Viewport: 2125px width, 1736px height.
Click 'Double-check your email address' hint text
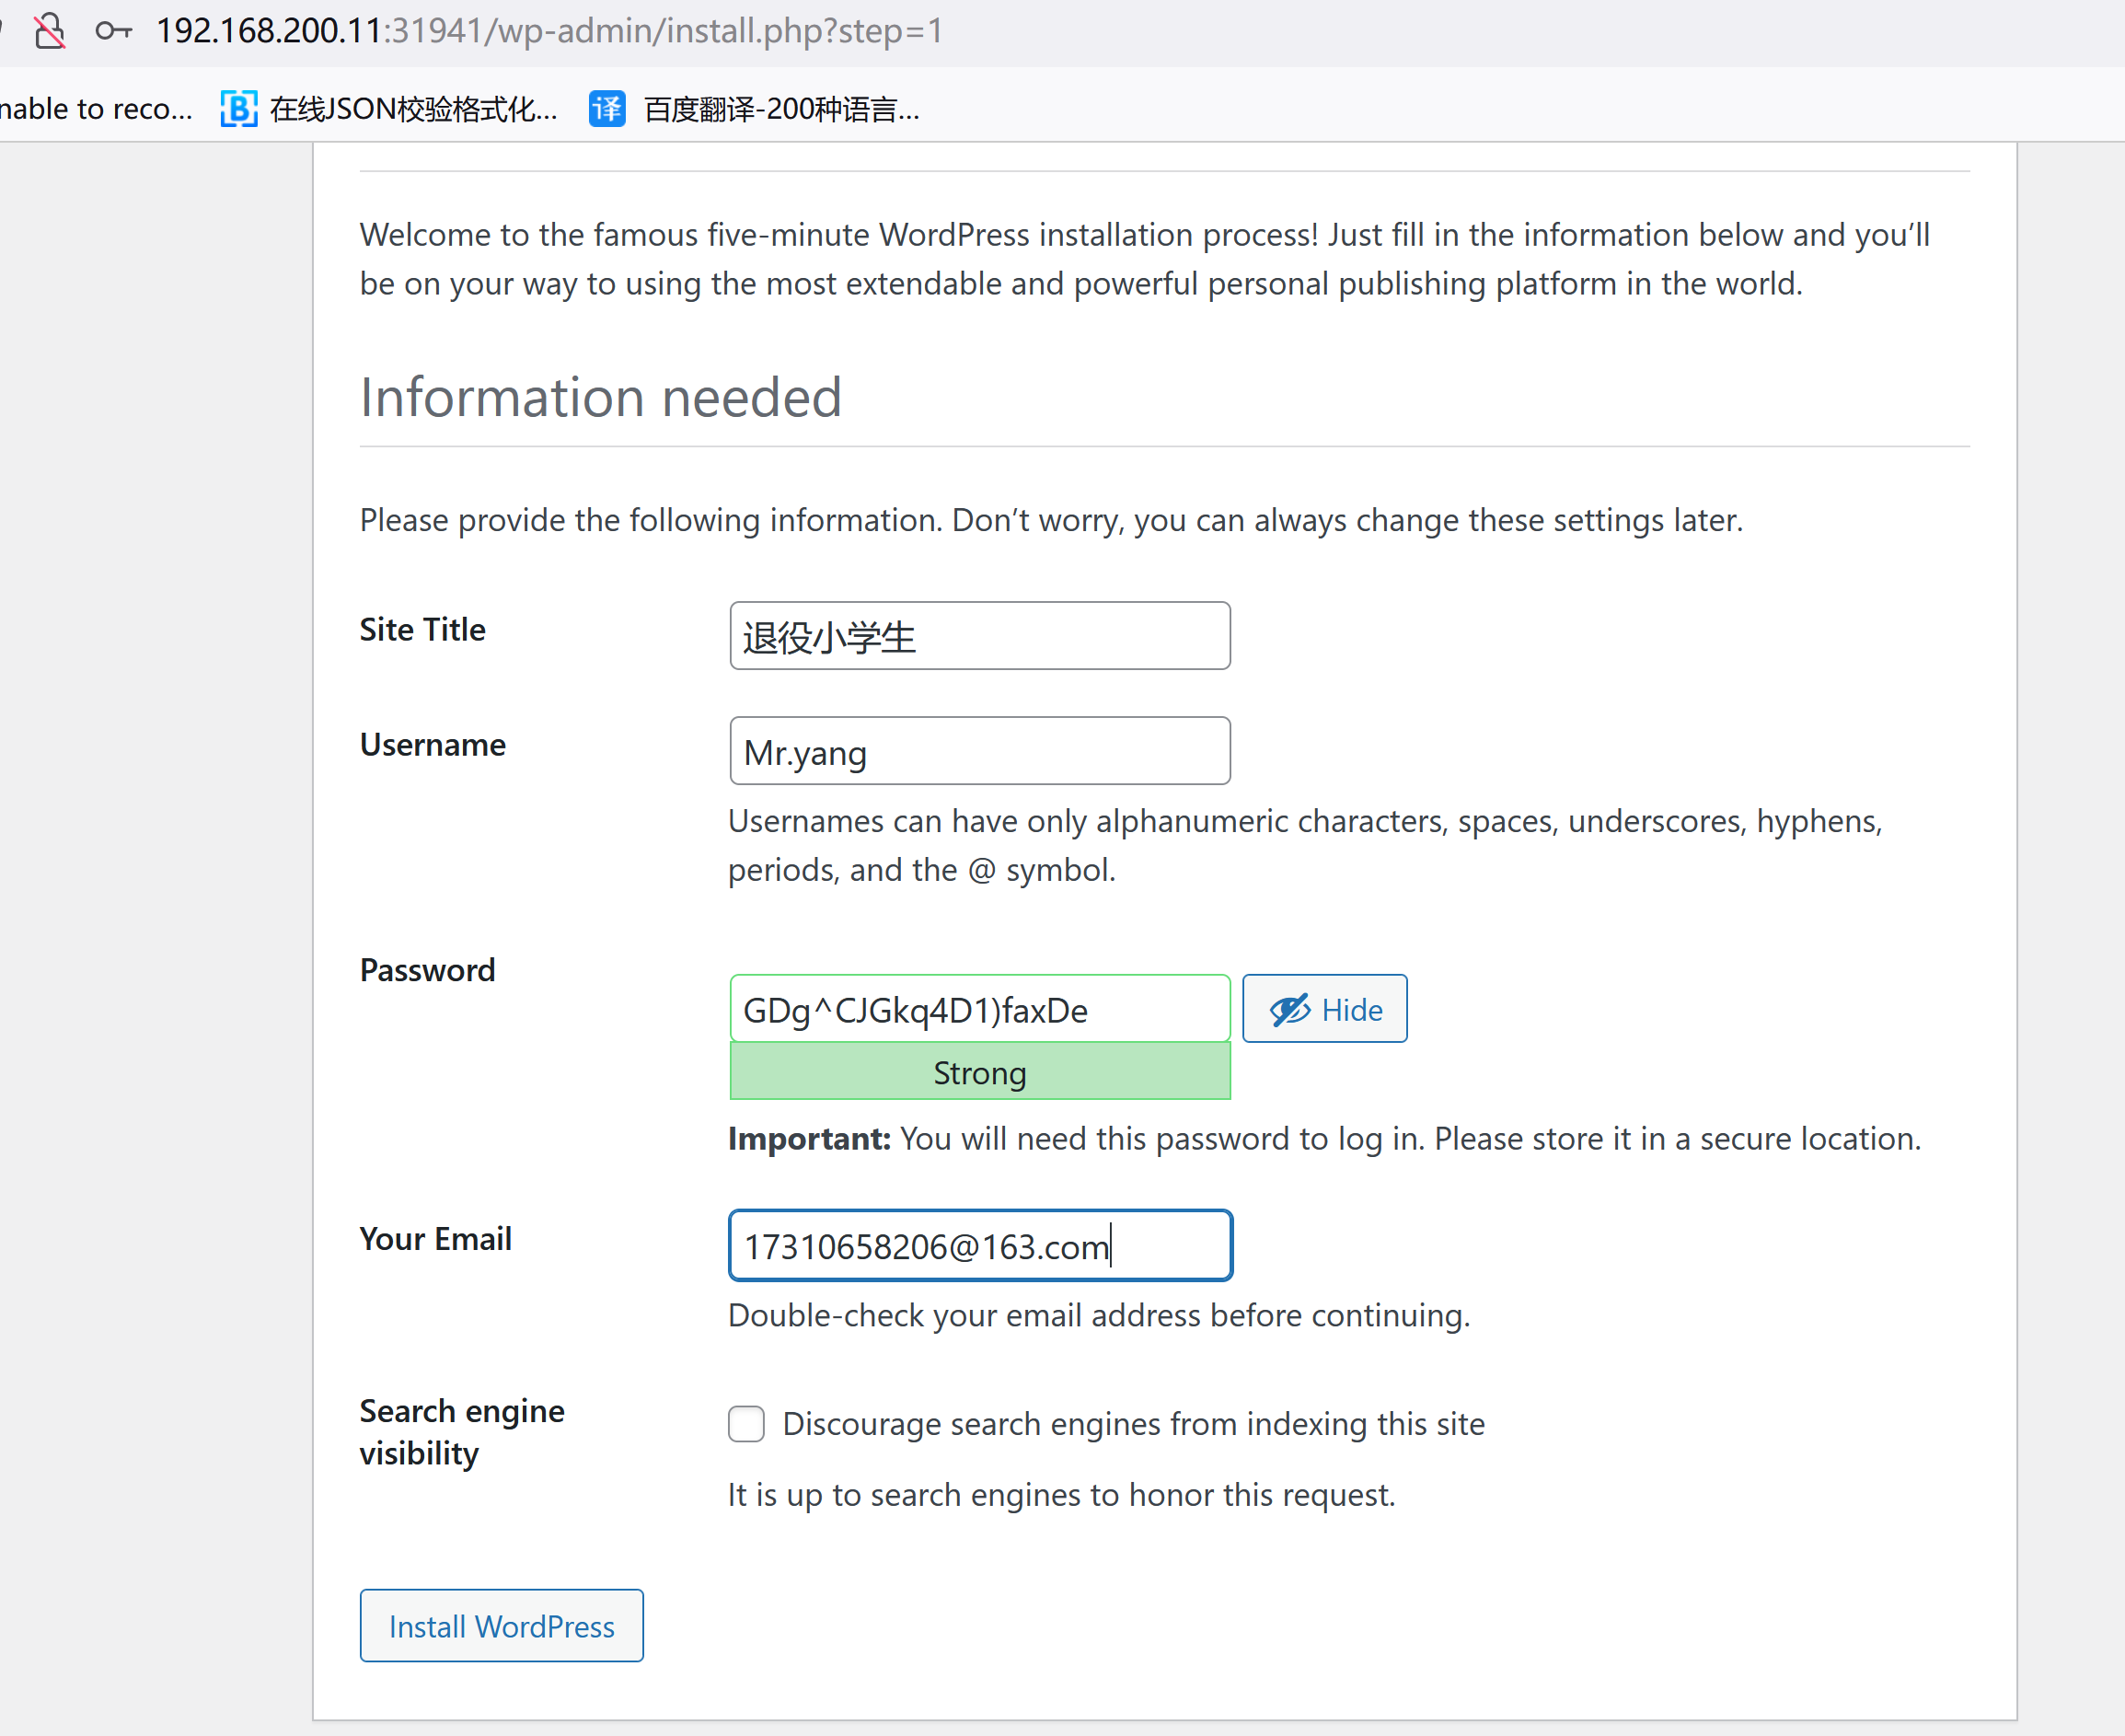1099,1315
